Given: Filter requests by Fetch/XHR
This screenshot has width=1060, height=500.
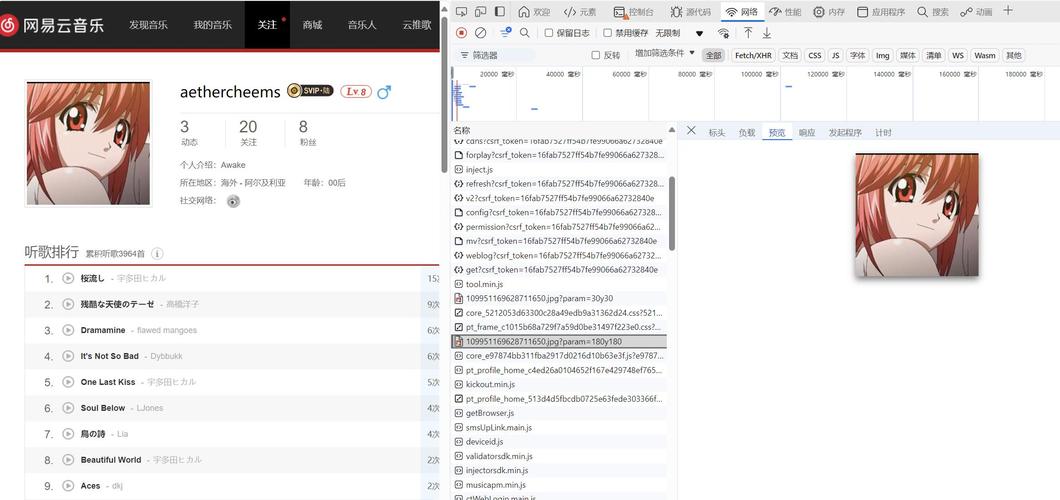Looking at the screenshot, I should 753,55.
